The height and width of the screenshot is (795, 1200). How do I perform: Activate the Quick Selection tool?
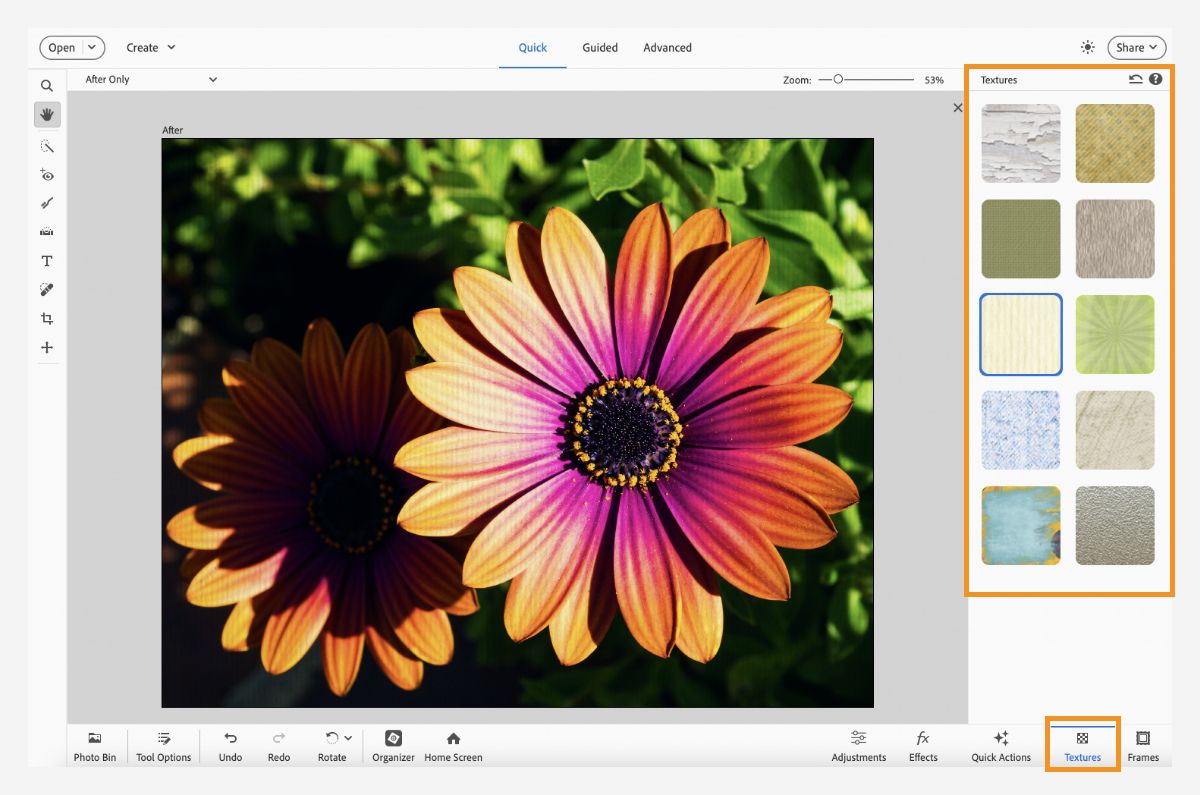46,146
